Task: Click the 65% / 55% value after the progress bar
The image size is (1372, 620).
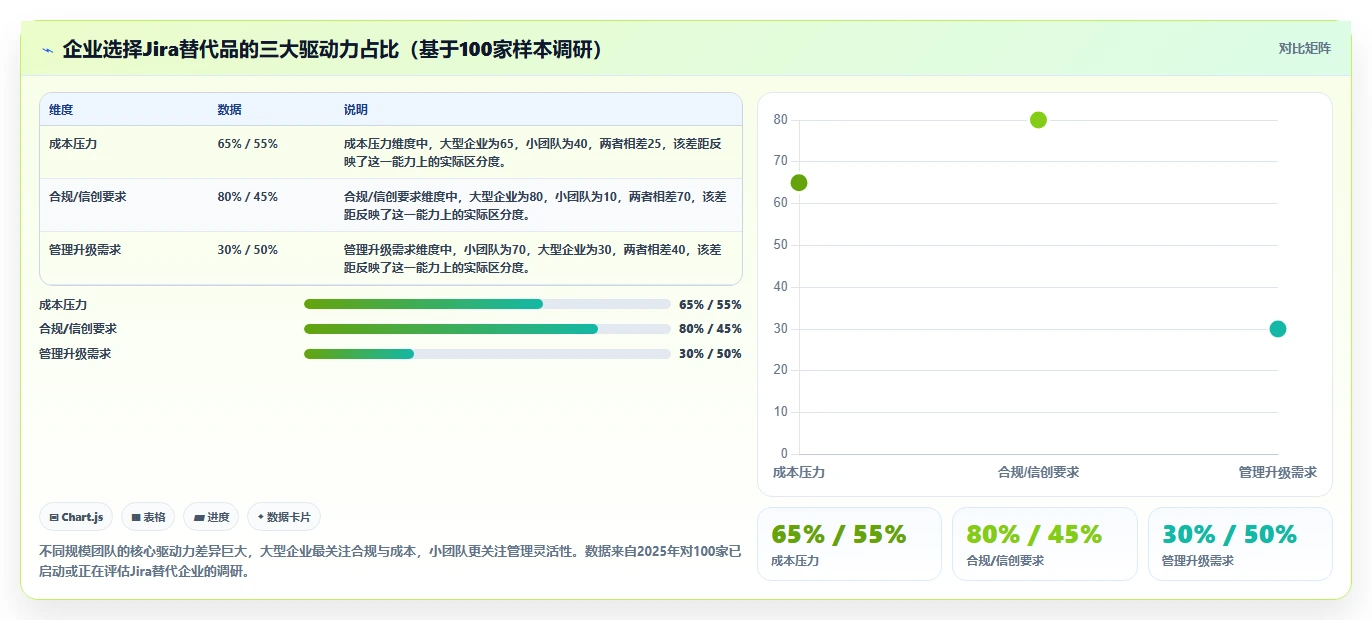Action: click(x=710, y=304)
